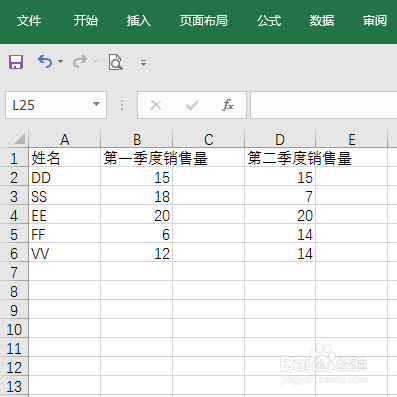
Task: Undo the last action
Action: (45, 62)
